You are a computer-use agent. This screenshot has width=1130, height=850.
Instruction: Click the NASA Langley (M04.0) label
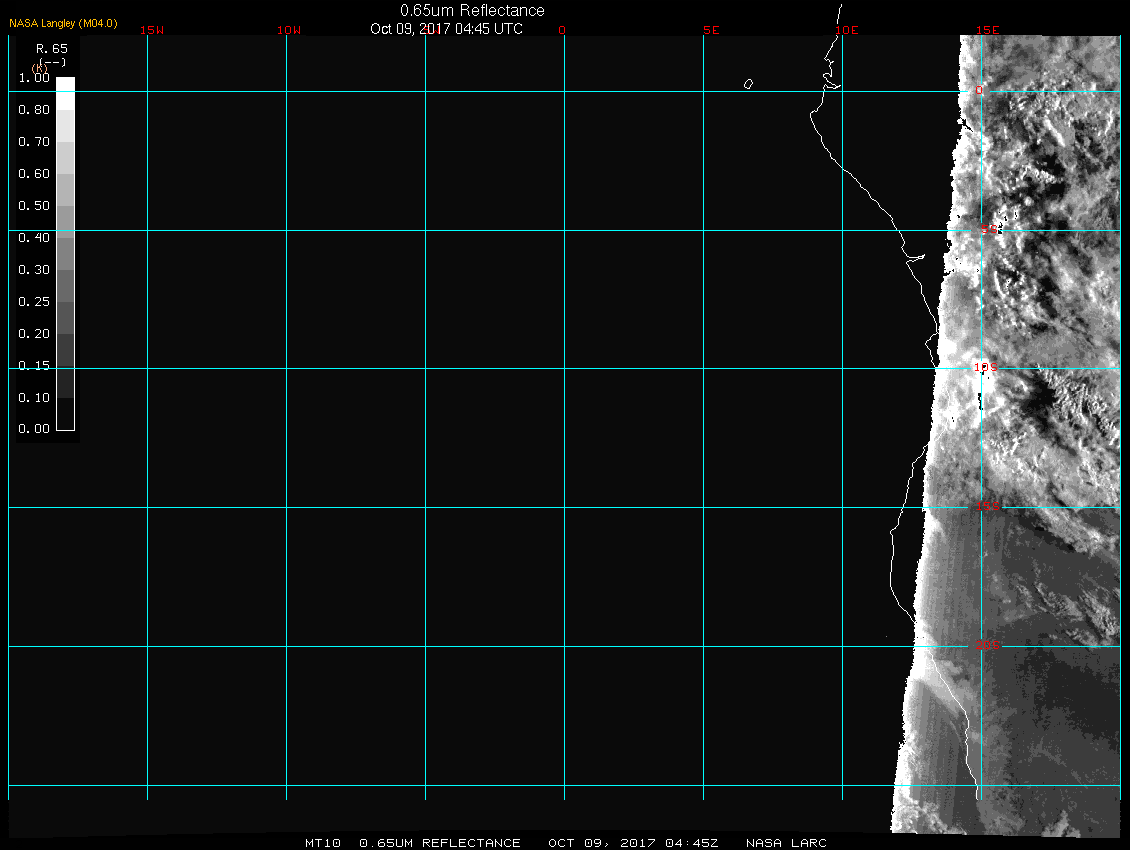coord(63,22)
